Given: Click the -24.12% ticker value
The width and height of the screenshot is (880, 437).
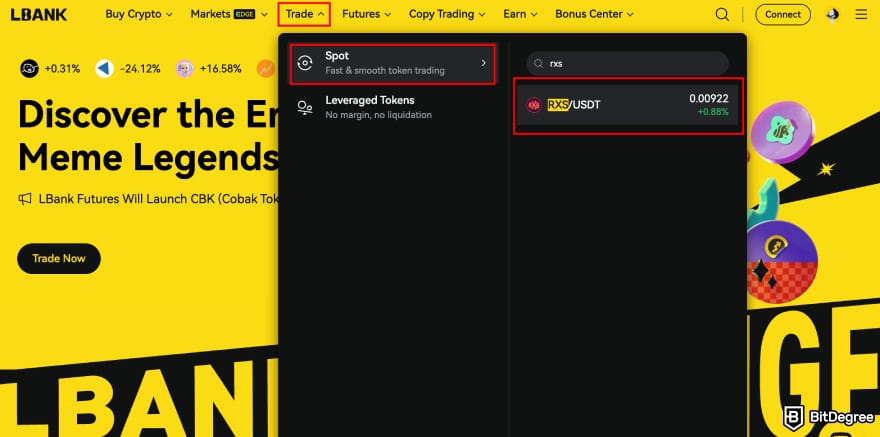Looking at the screenshot, I should 140,69.
